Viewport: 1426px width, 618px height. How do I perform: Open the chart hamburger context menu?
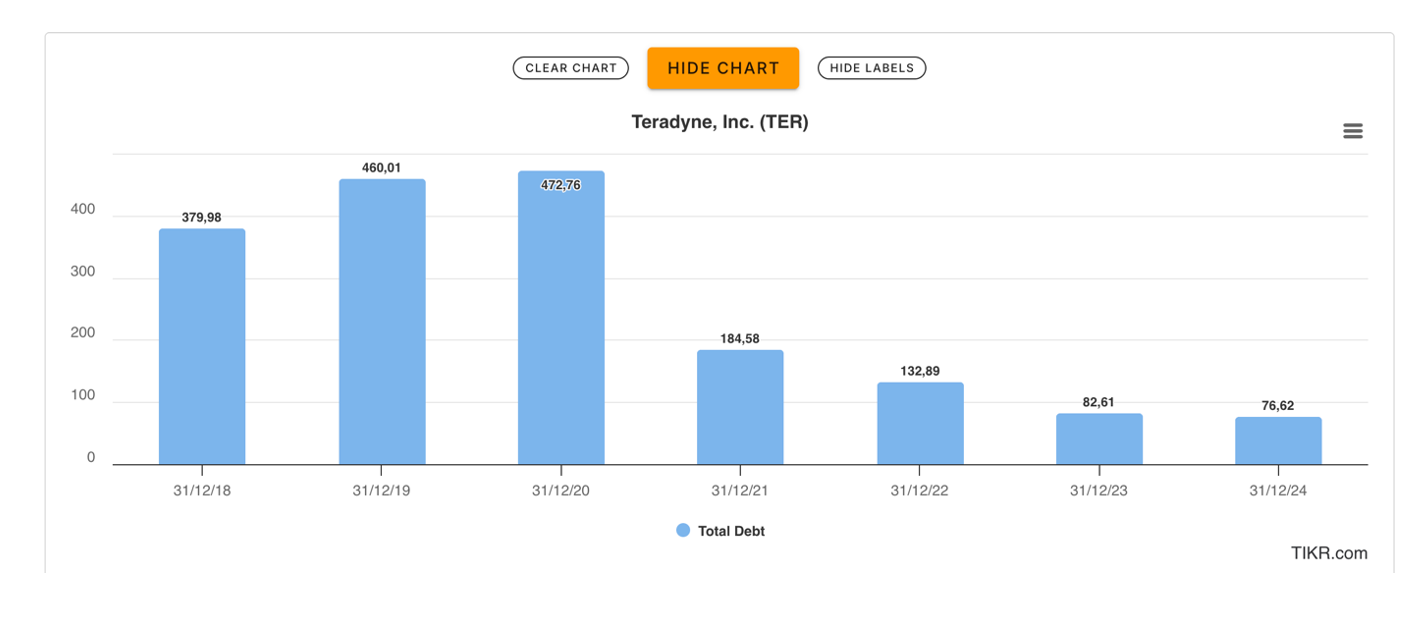coord(1352,131)
